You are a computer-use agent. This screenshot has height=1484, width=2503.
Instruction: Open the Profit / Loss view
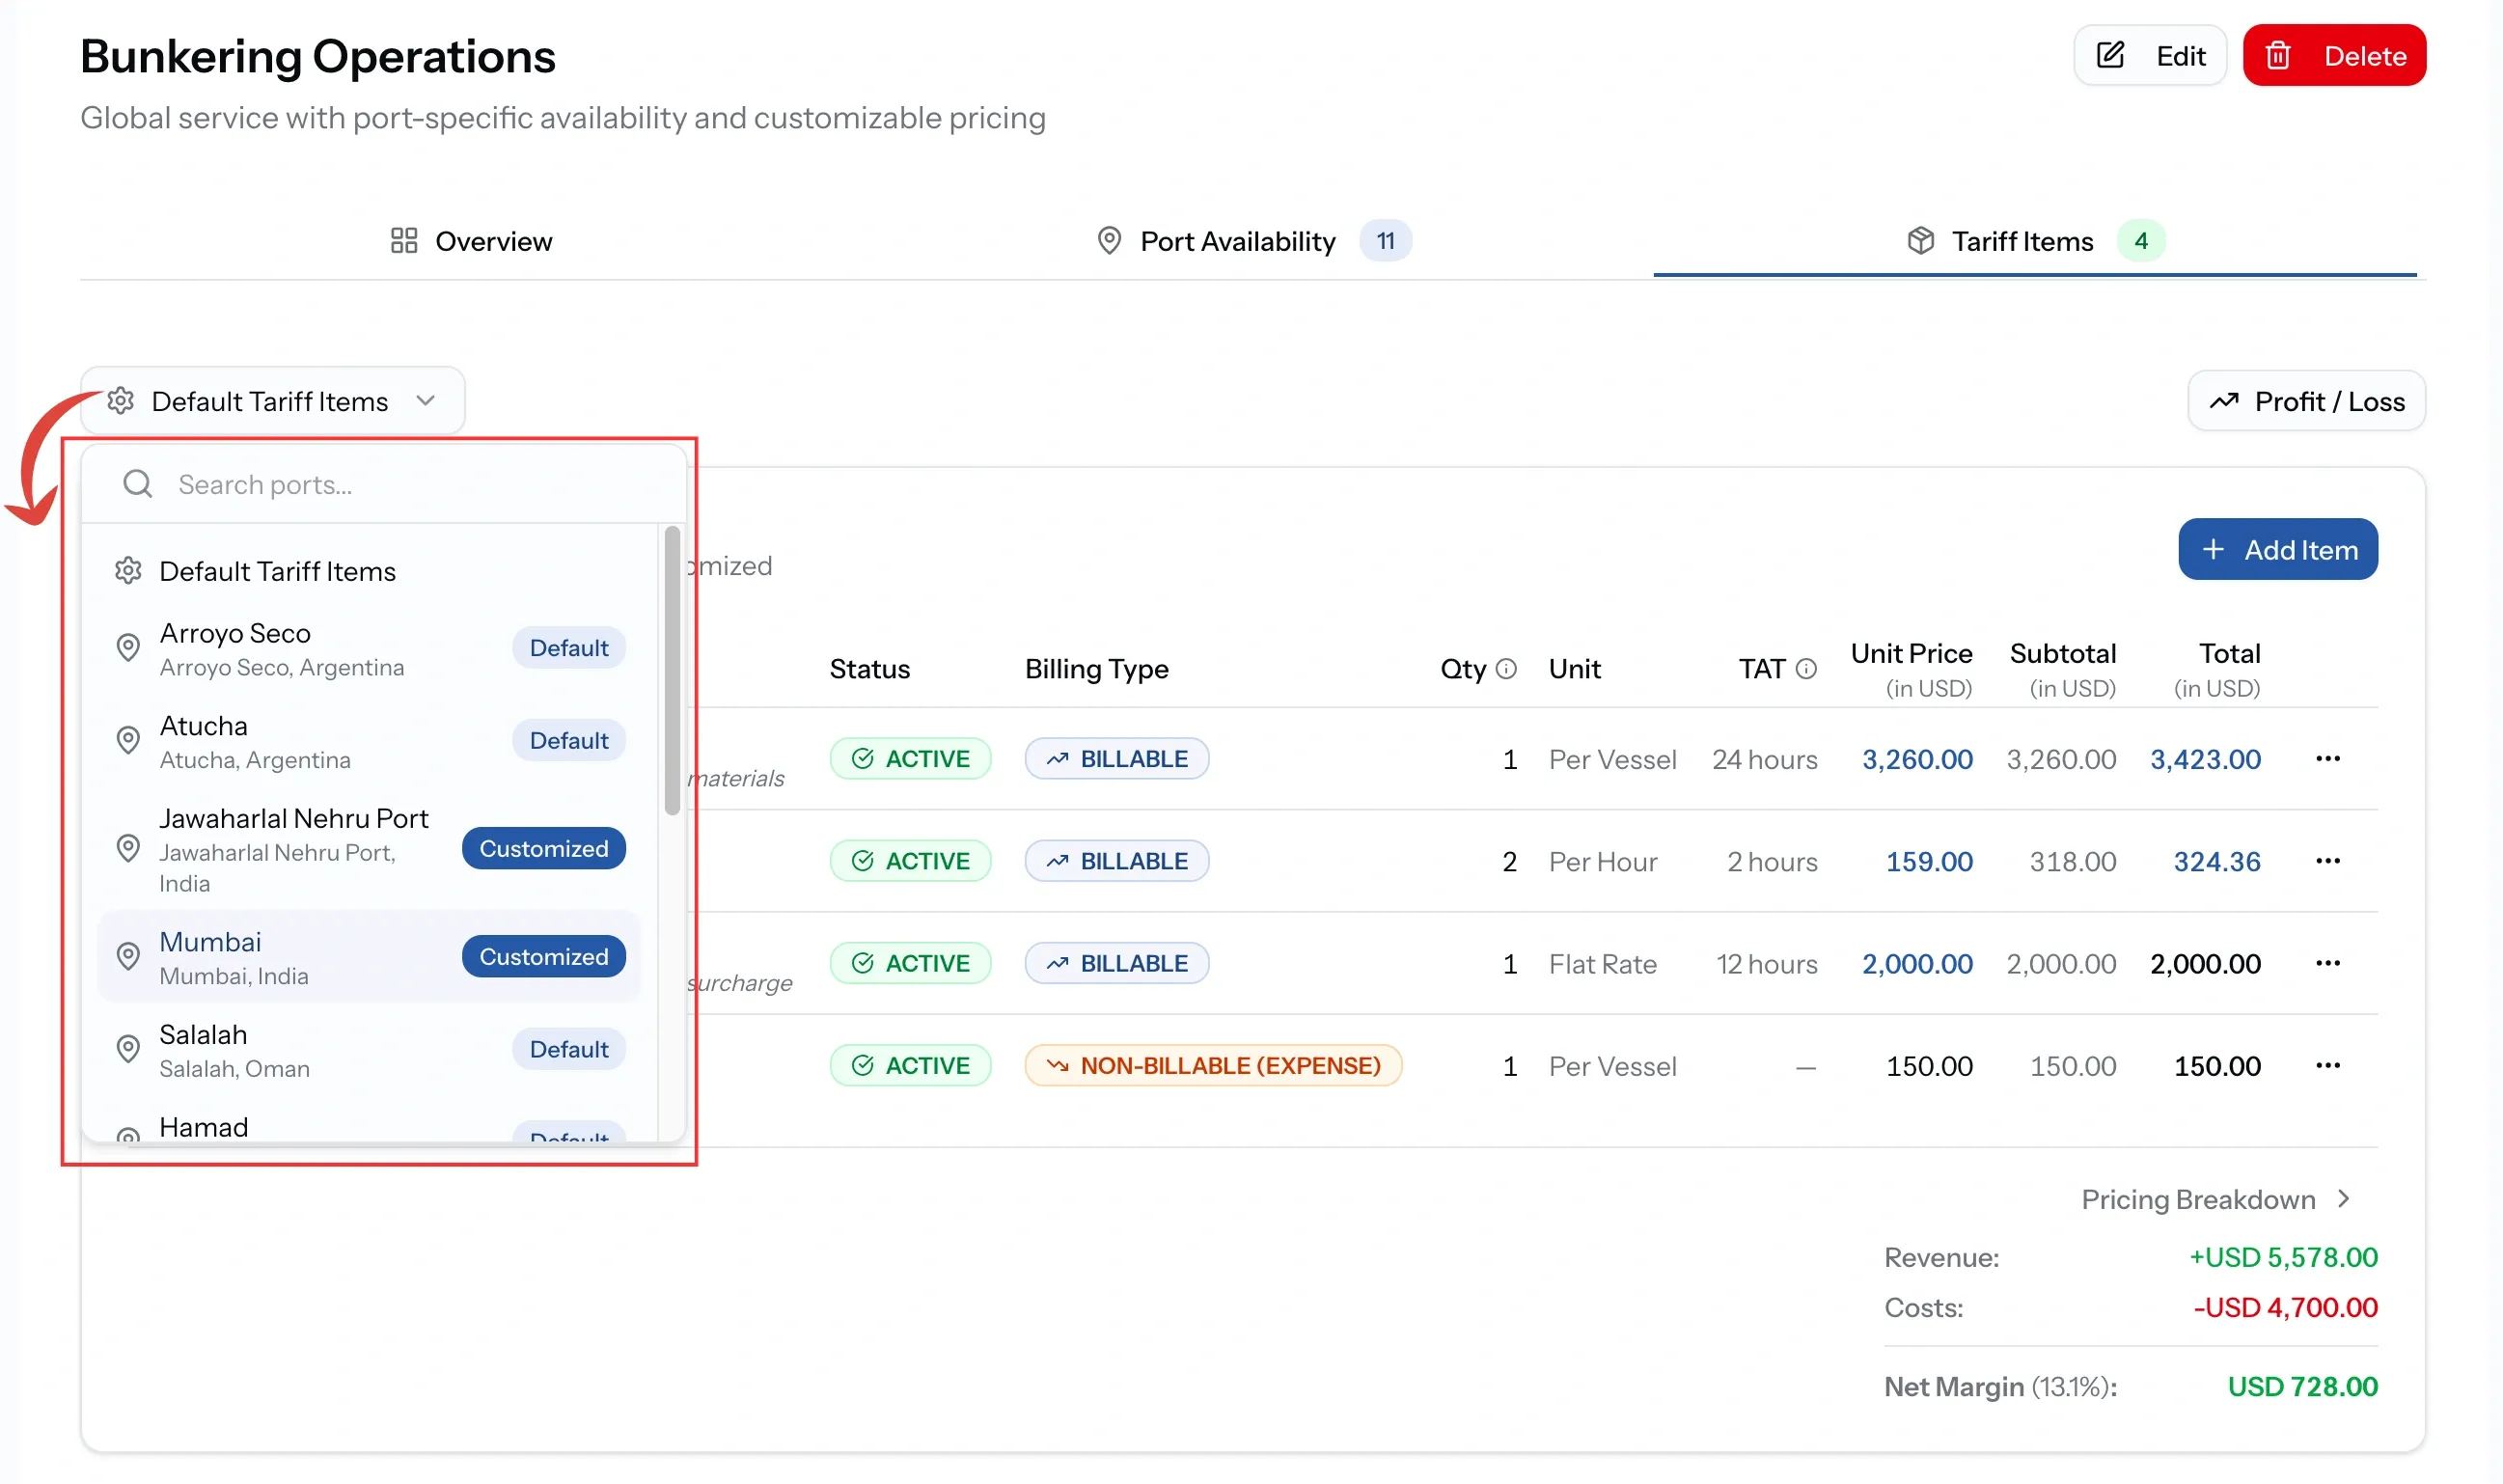click(2306, 401)
